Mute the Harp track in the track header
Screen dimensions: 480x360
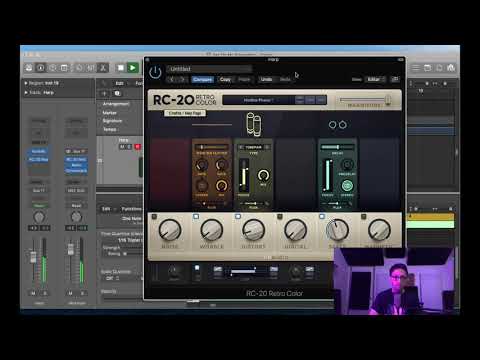(122, 147)
